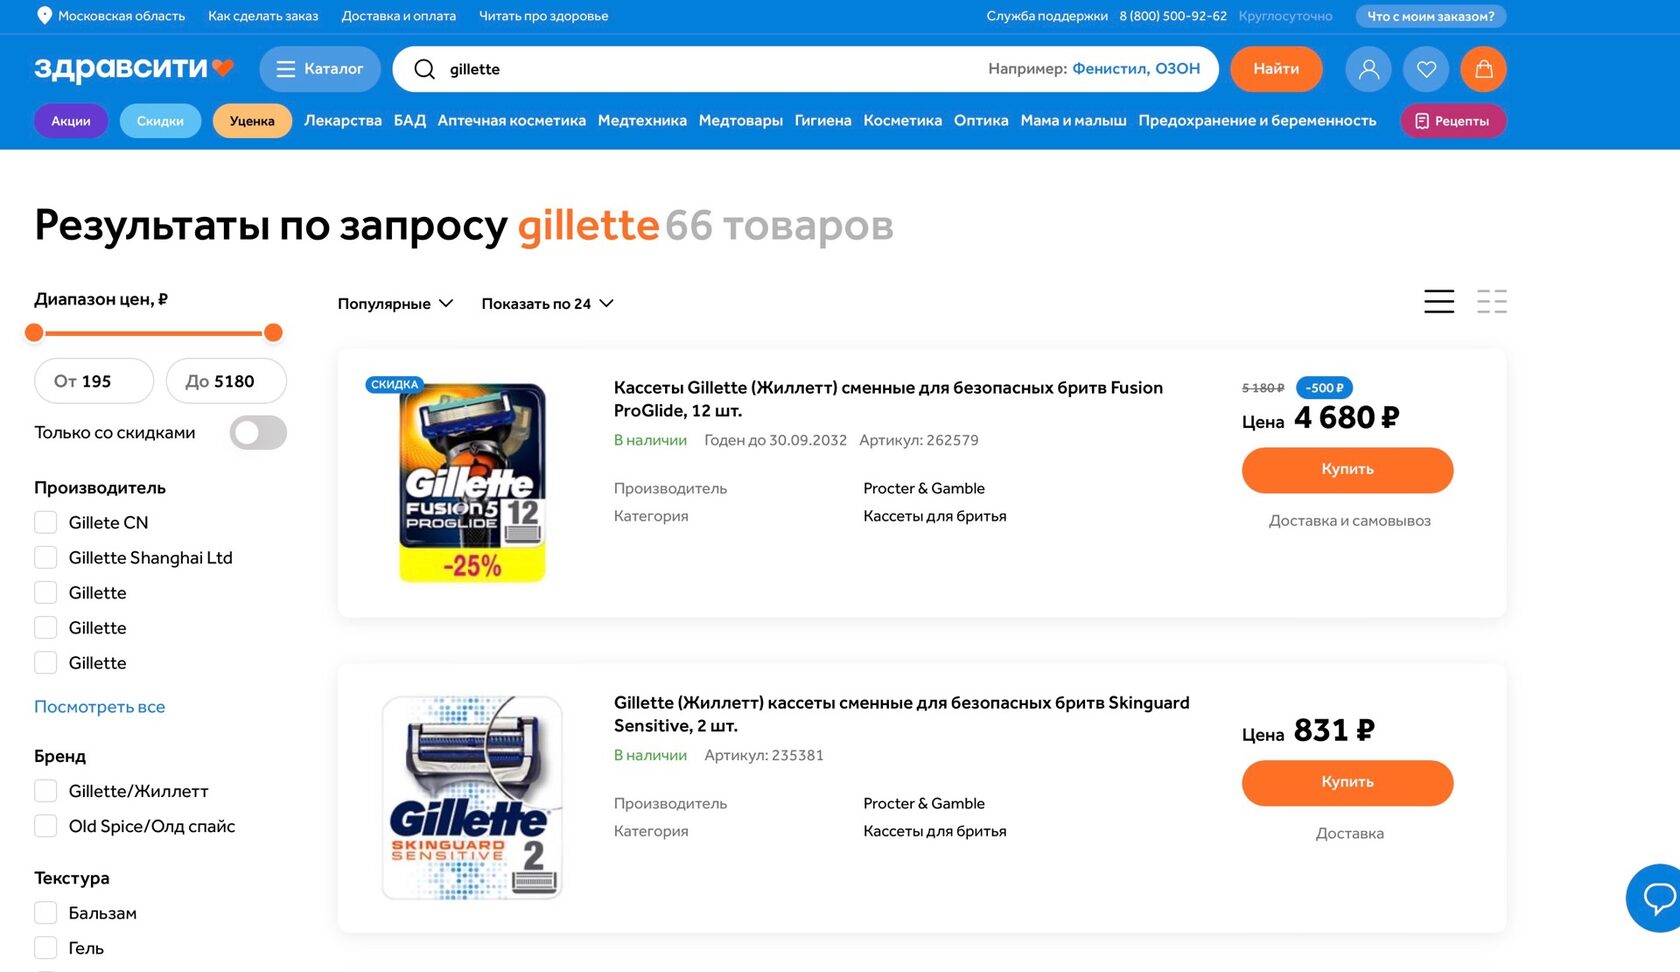Image resolution: width=1680 pixels, height=972 pixels.
Task: Click the 'Посмотреть все' manufacturers link
Action: (x=99, y=707)
